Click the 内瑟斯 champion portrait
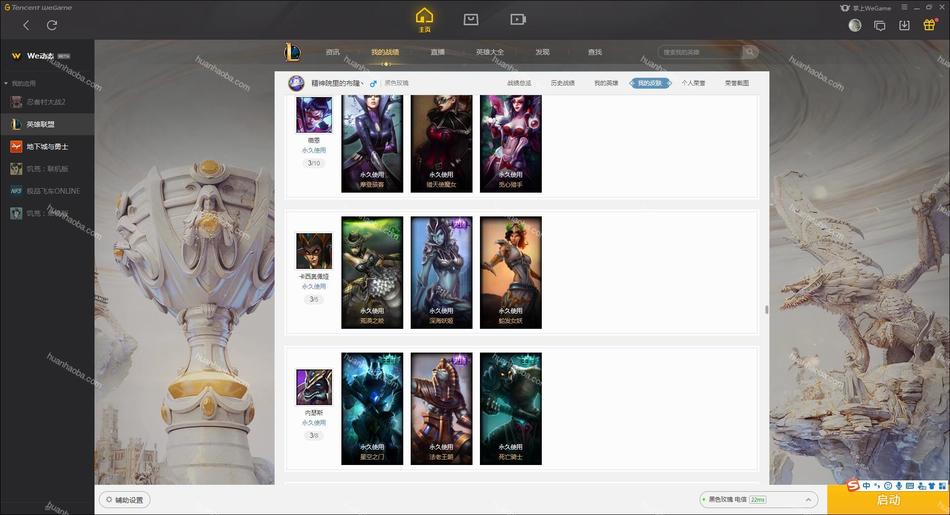 coord(314,387)
